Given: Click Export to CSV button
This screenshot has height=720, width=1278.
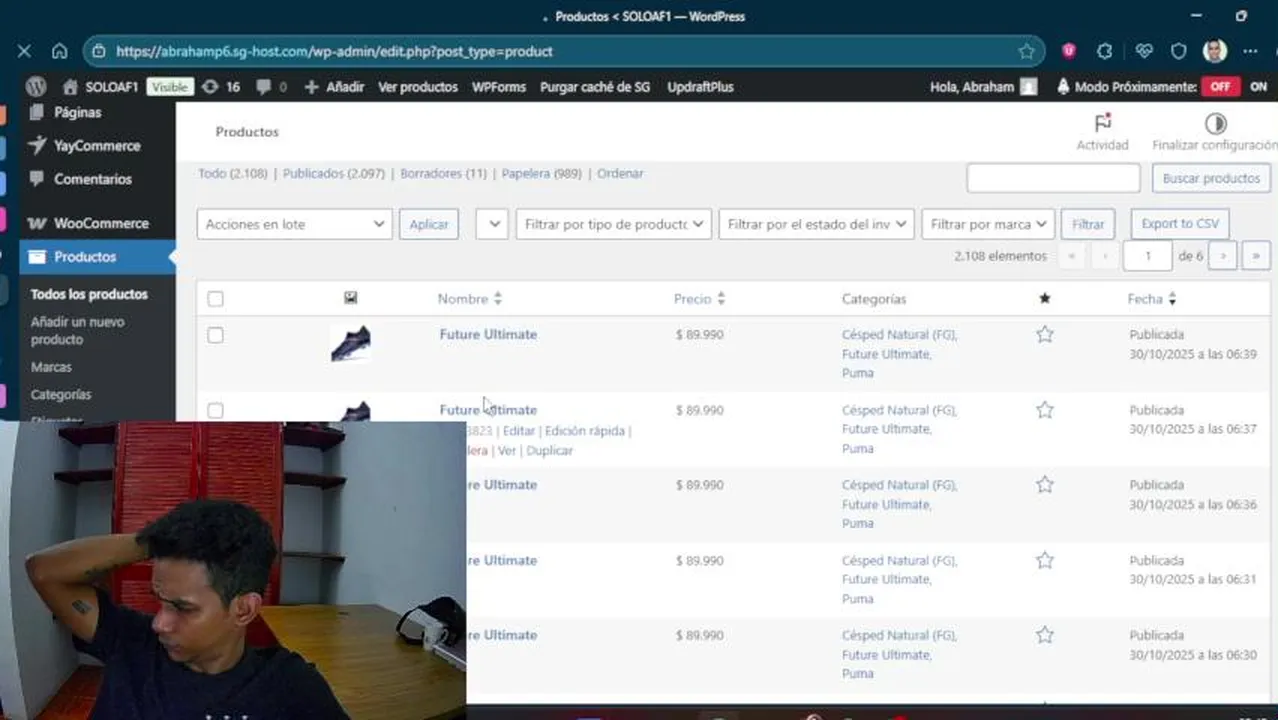Looking at the screenshot, I should 1180,224.
